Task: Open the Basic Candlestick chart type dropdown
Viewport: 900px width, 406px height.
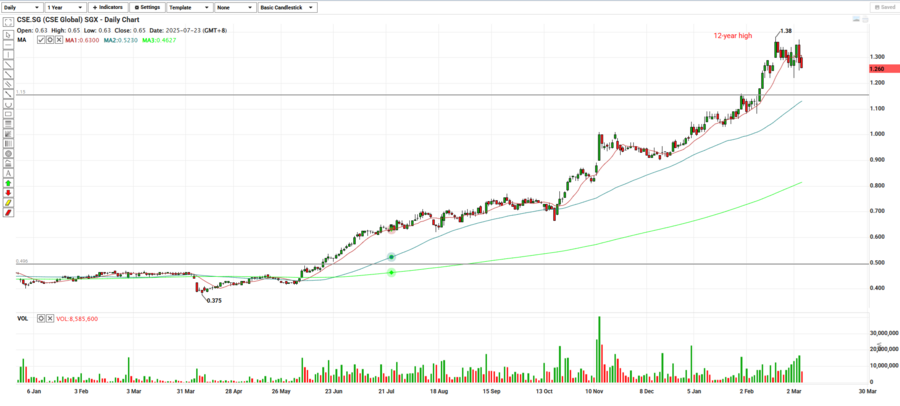Action: [x=287, y=7]
